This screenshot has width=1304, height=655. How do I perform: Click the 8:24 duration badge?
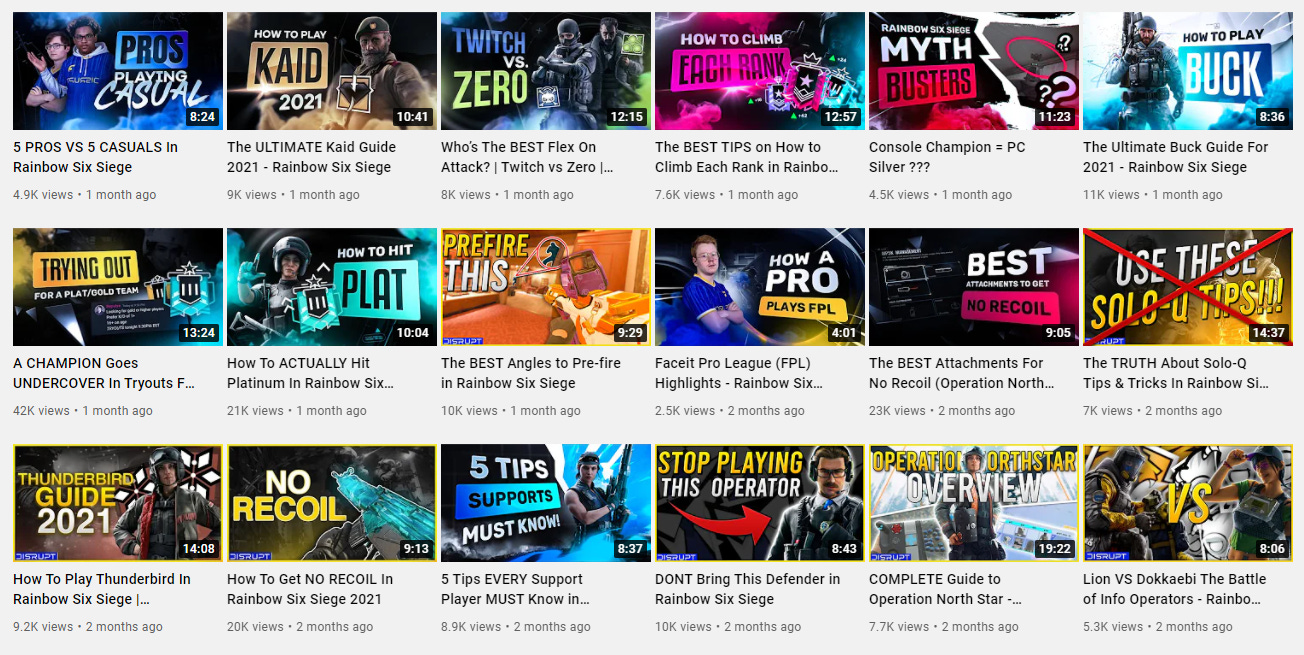202,117
